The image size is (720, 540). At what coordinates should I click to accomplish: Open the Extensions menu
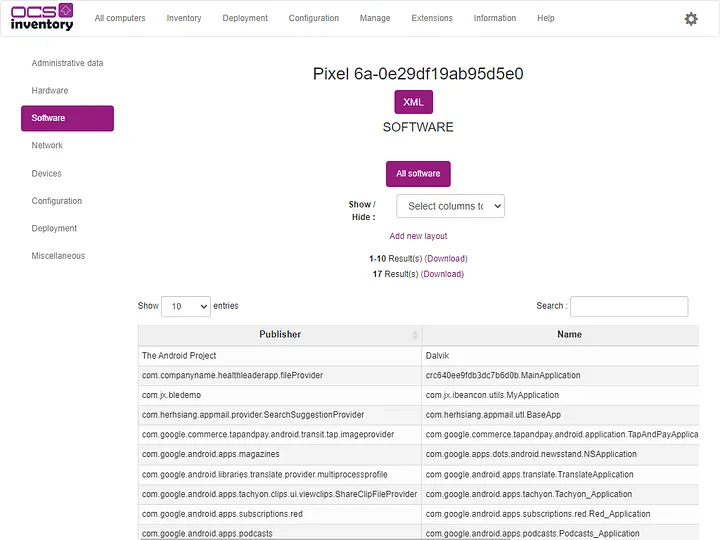tap(432, 18)
